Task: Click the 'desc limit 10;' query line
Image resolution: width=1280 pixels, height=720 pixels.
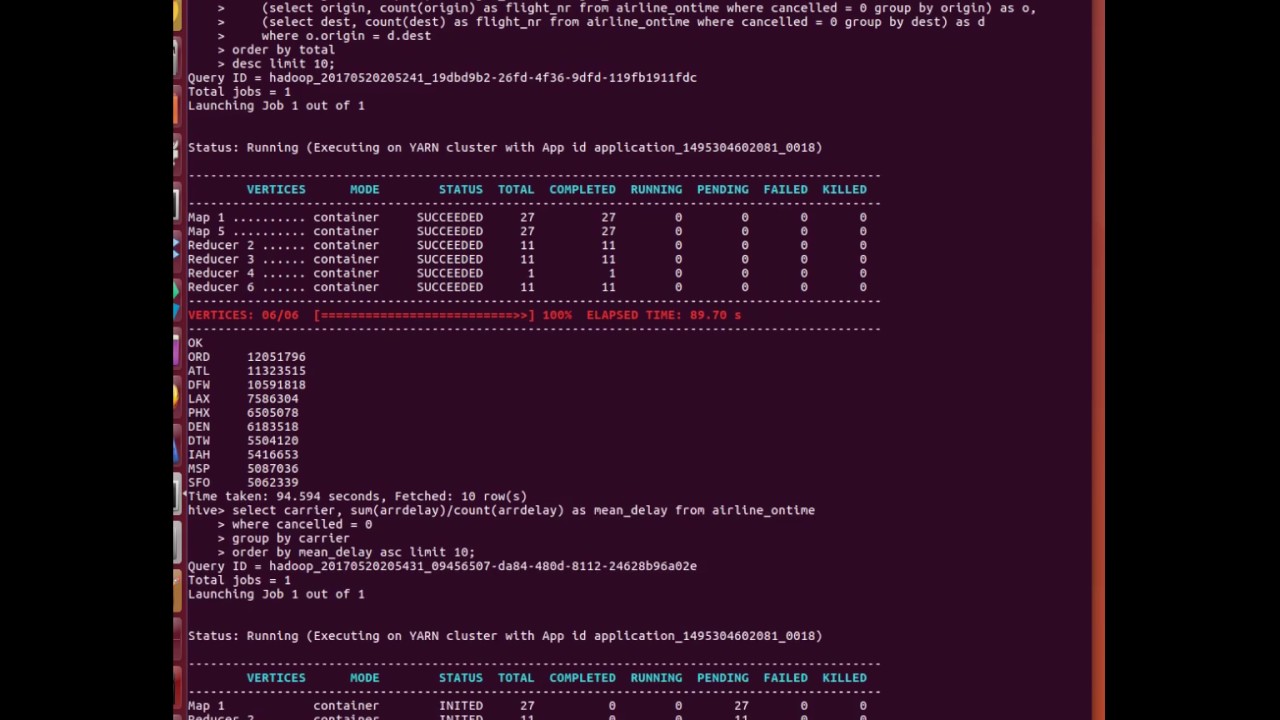Action: [283, 63]
